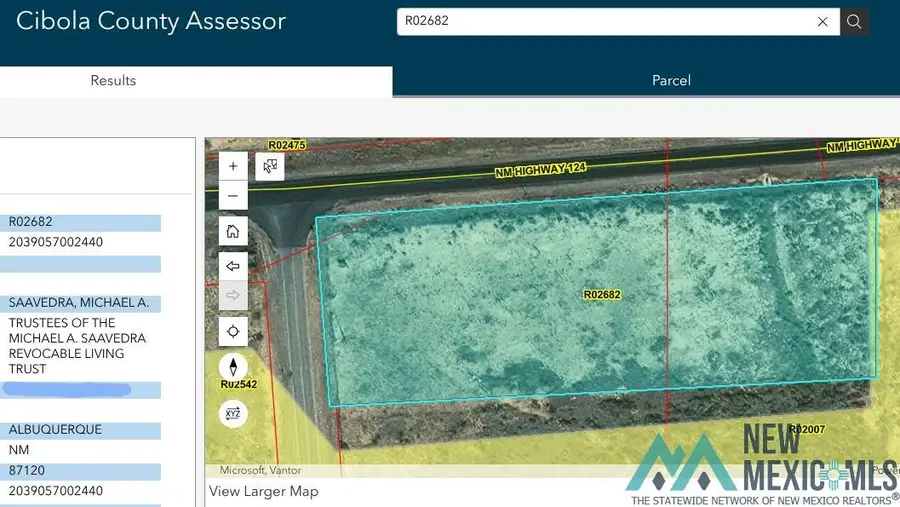Click the R02682 account number row

pos(31,222)
